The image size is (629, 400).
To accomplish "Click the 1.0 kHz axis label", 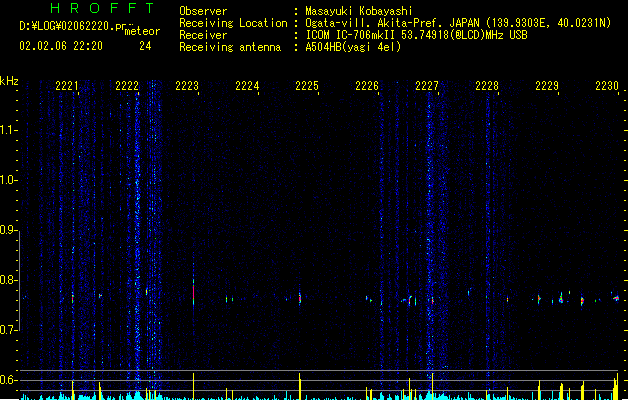I will [8, 180].
